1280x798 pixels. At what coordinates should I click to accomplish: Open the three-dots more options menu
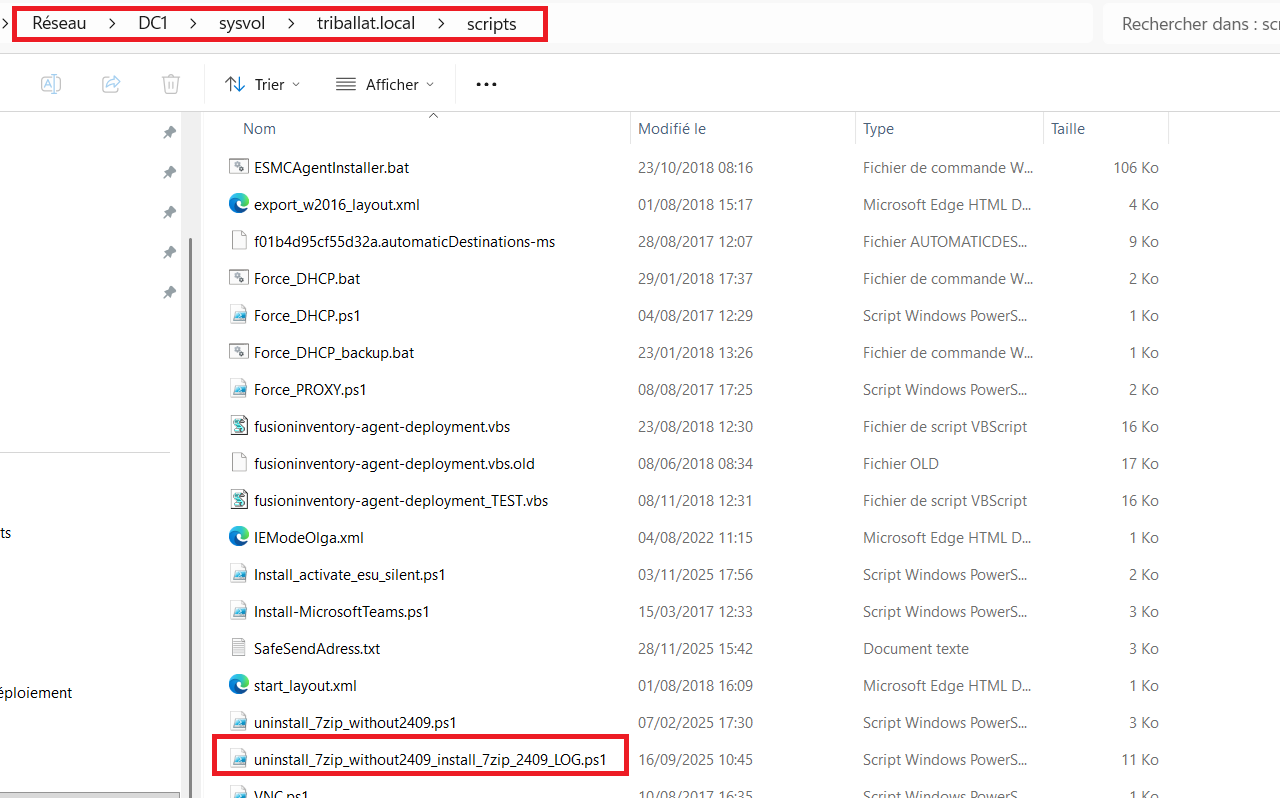click(486, 85)
